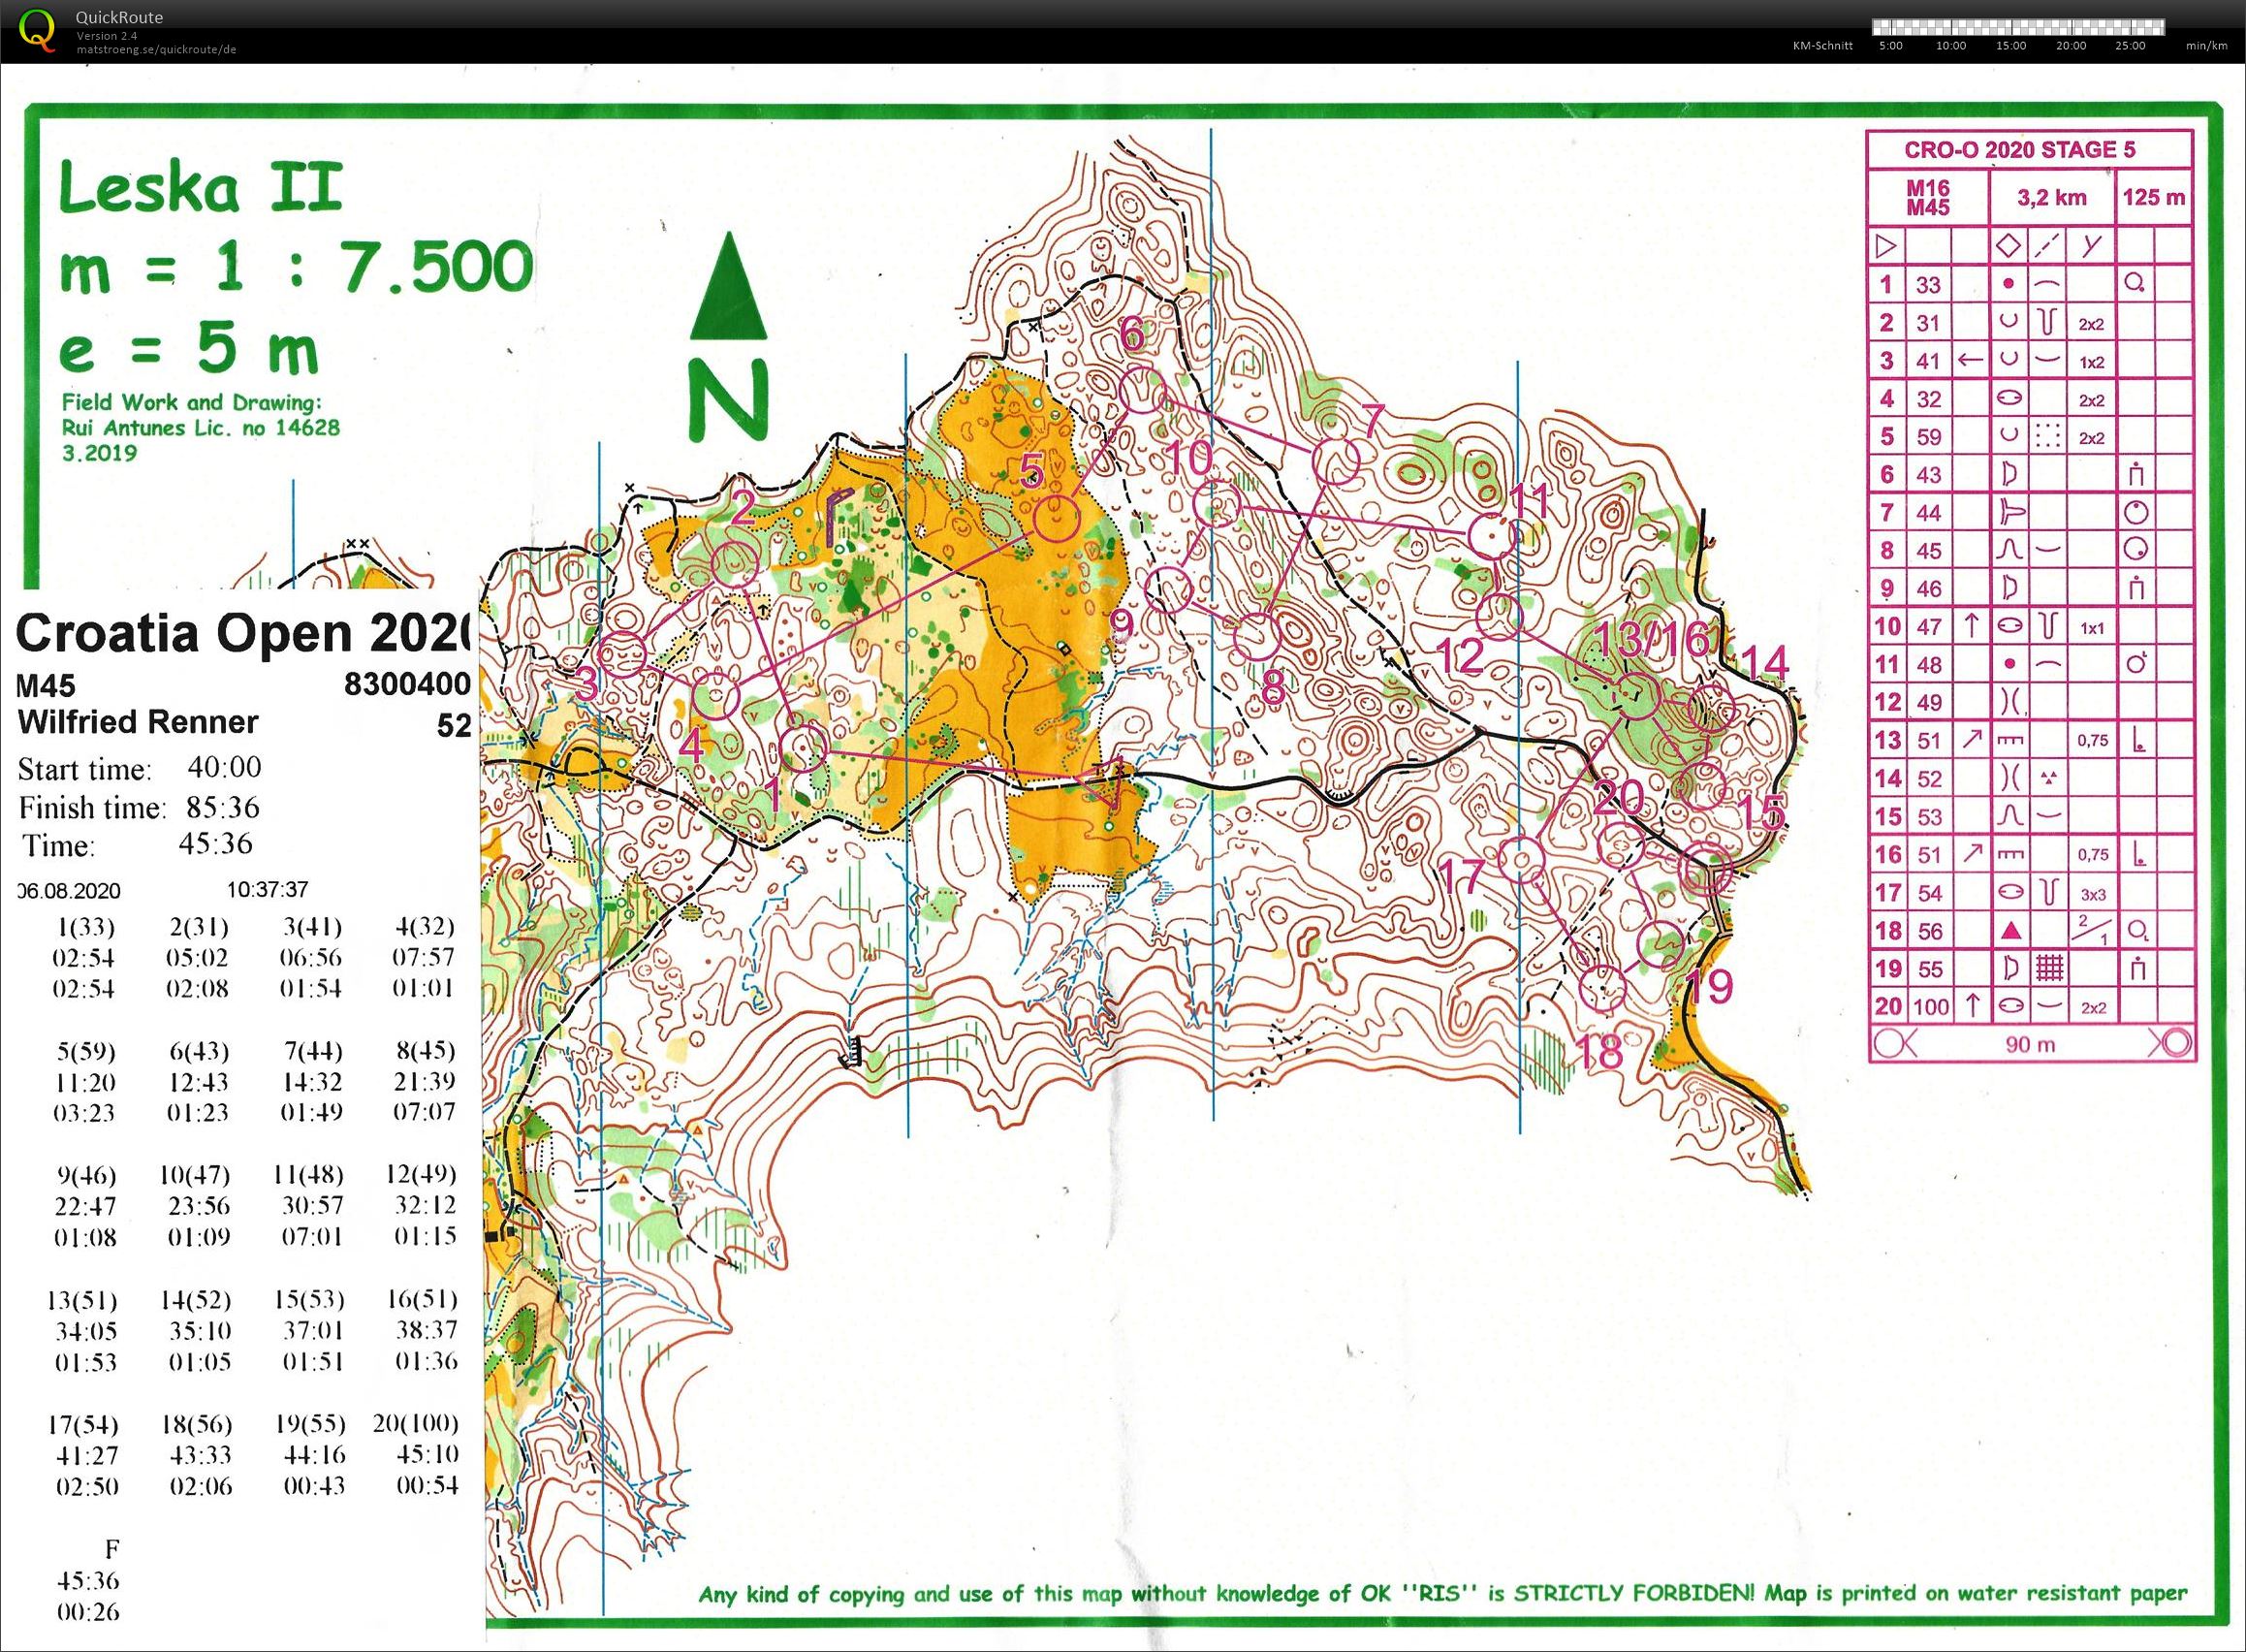
Task: Click control circle 12 on the map
Action: [x=1499, y=615]
